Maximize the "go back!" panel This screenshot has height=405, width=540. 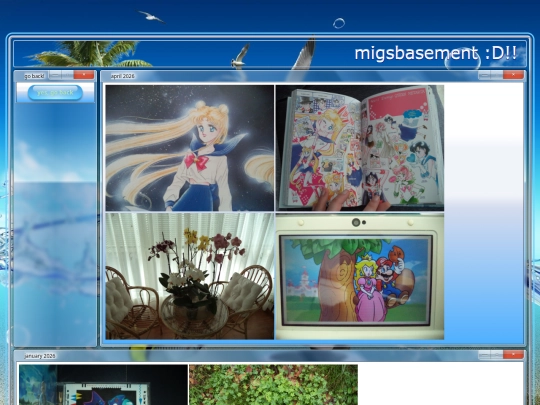(68, 75)
